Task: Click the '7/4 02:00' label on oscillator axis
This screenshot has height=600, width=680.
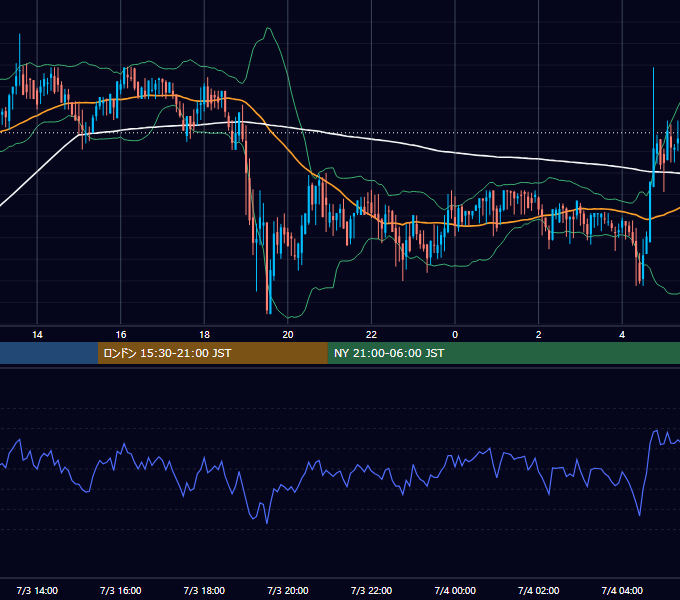Action: [539, 590]
